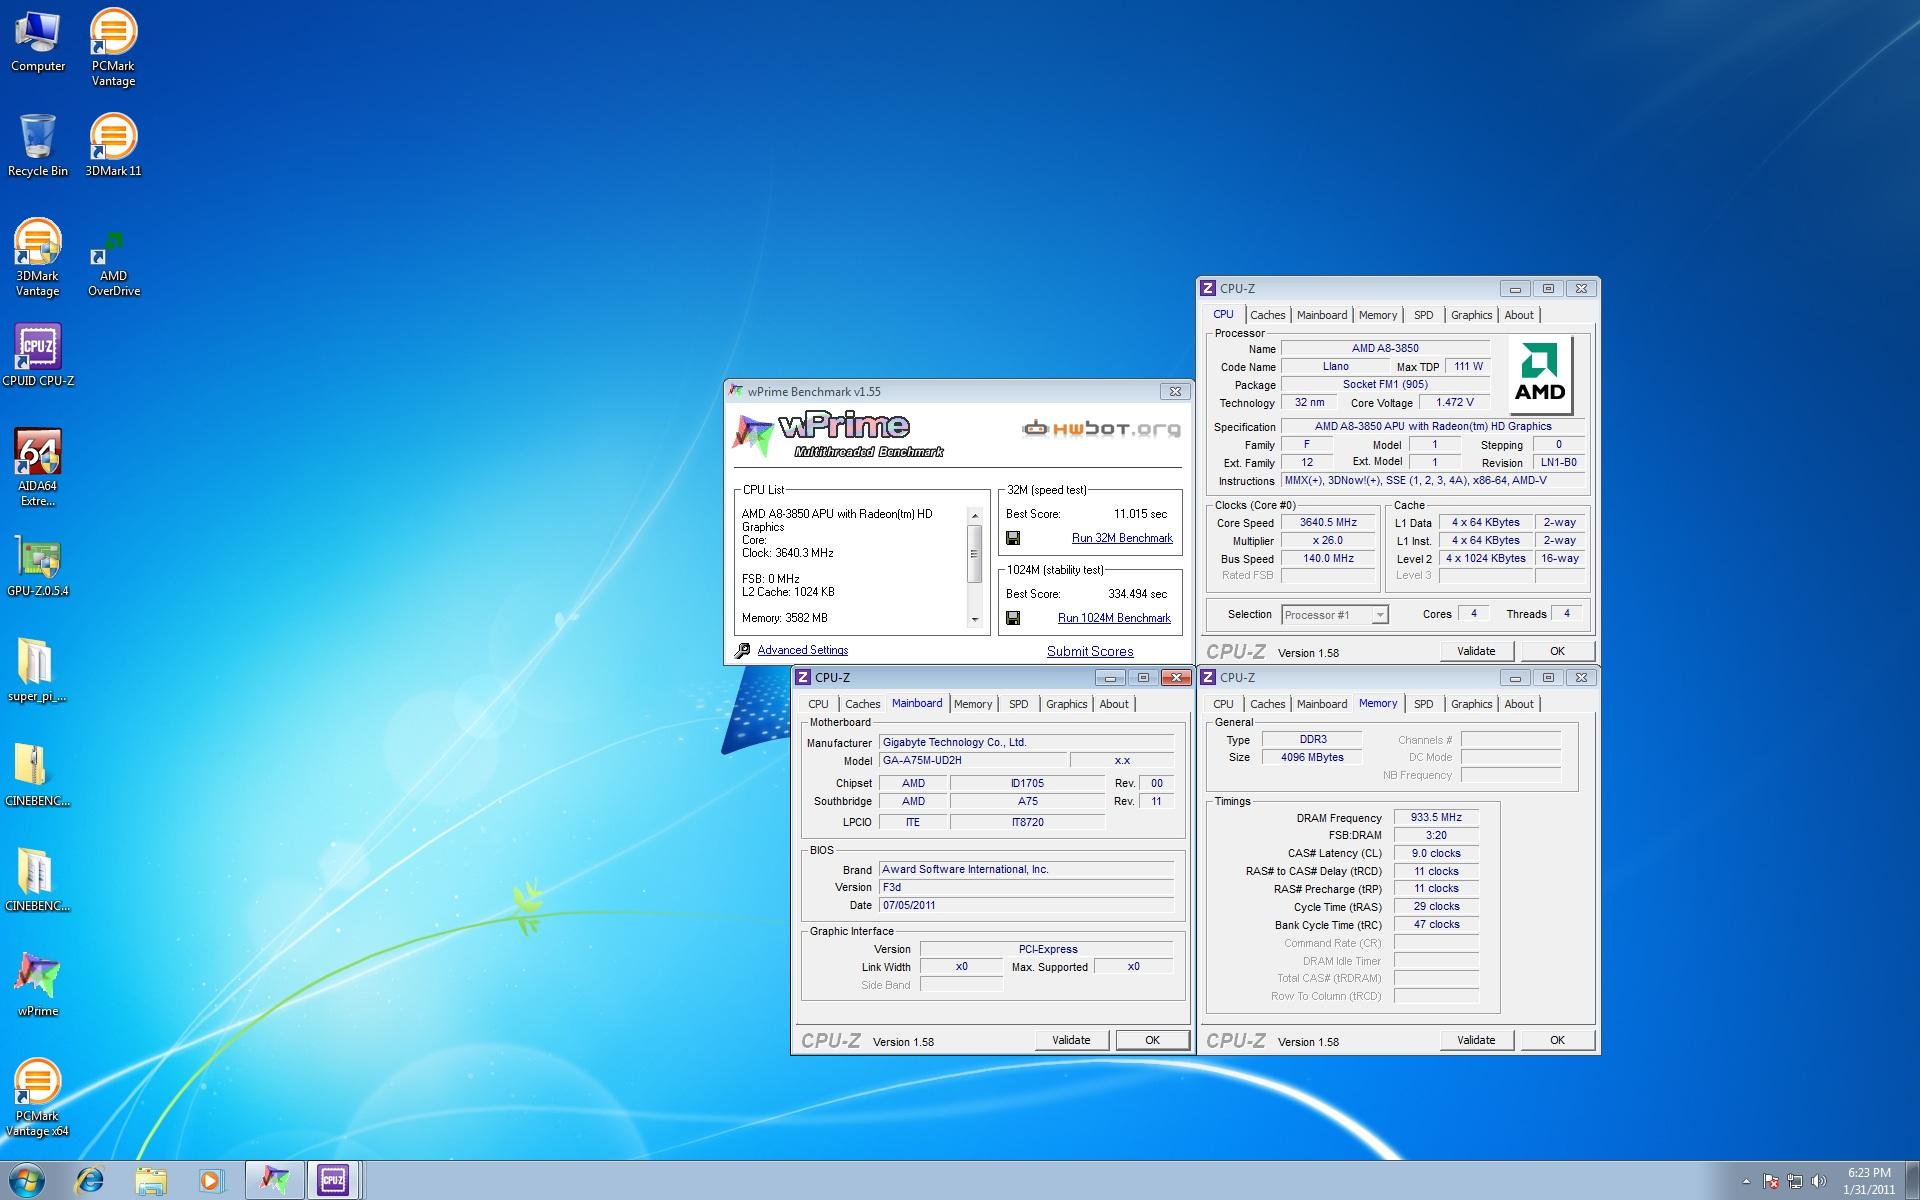Image resolution: width=1920 pixels, height=1200 pixels.
Task: Open PCMark Vantage x64 shortcut
Action: (37, 1097)
